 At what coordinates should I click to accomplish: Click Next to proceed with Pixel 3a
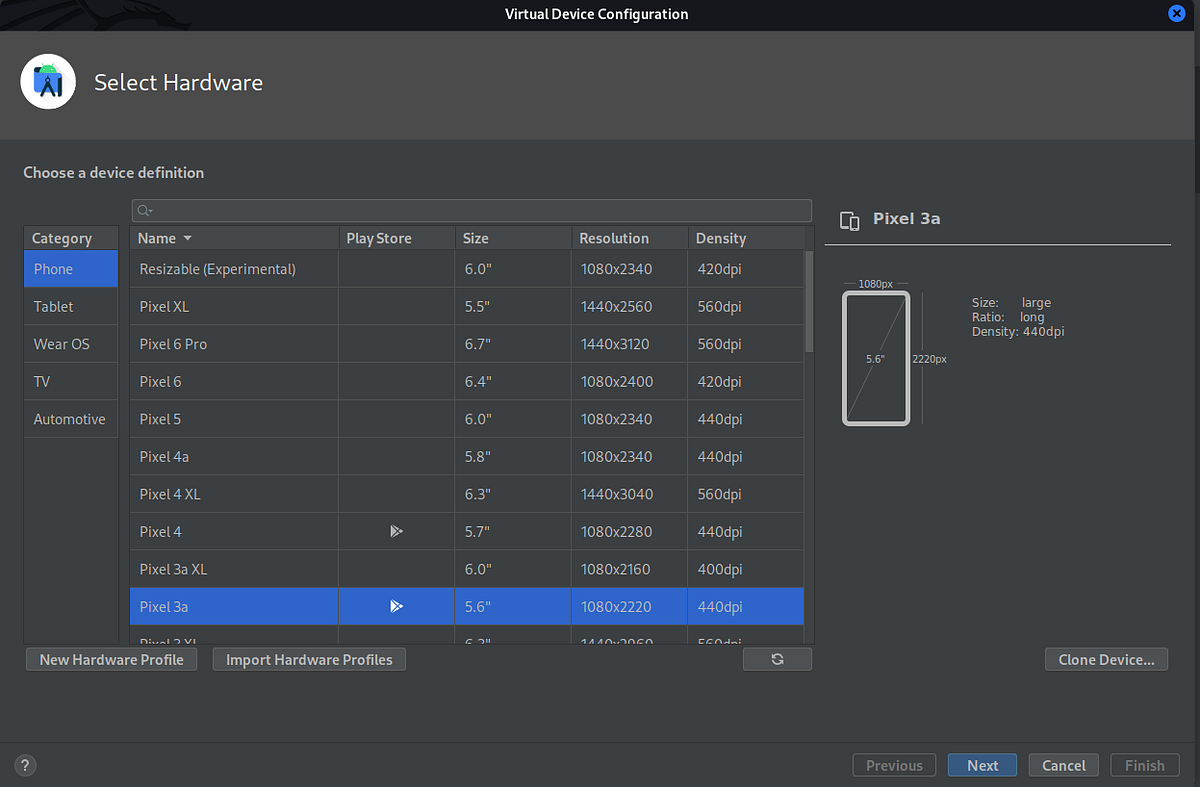pyautogui.click(x=982, y=764)
